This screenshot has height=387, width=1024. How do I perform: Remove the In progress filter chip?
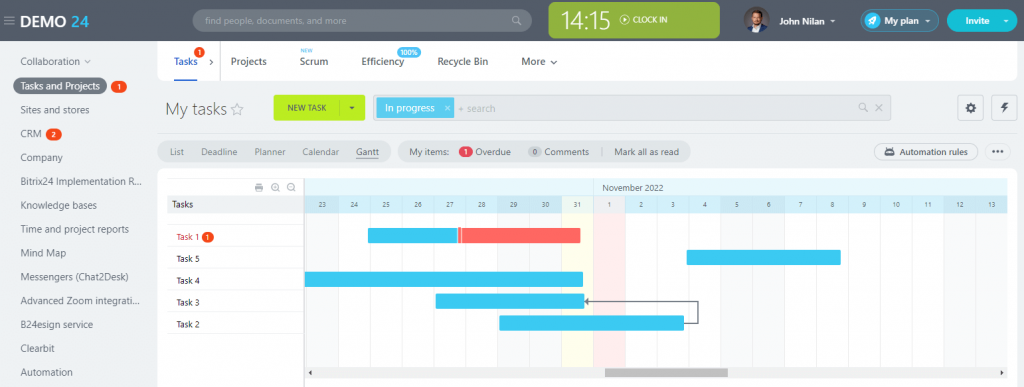click(x=447, y=108)
